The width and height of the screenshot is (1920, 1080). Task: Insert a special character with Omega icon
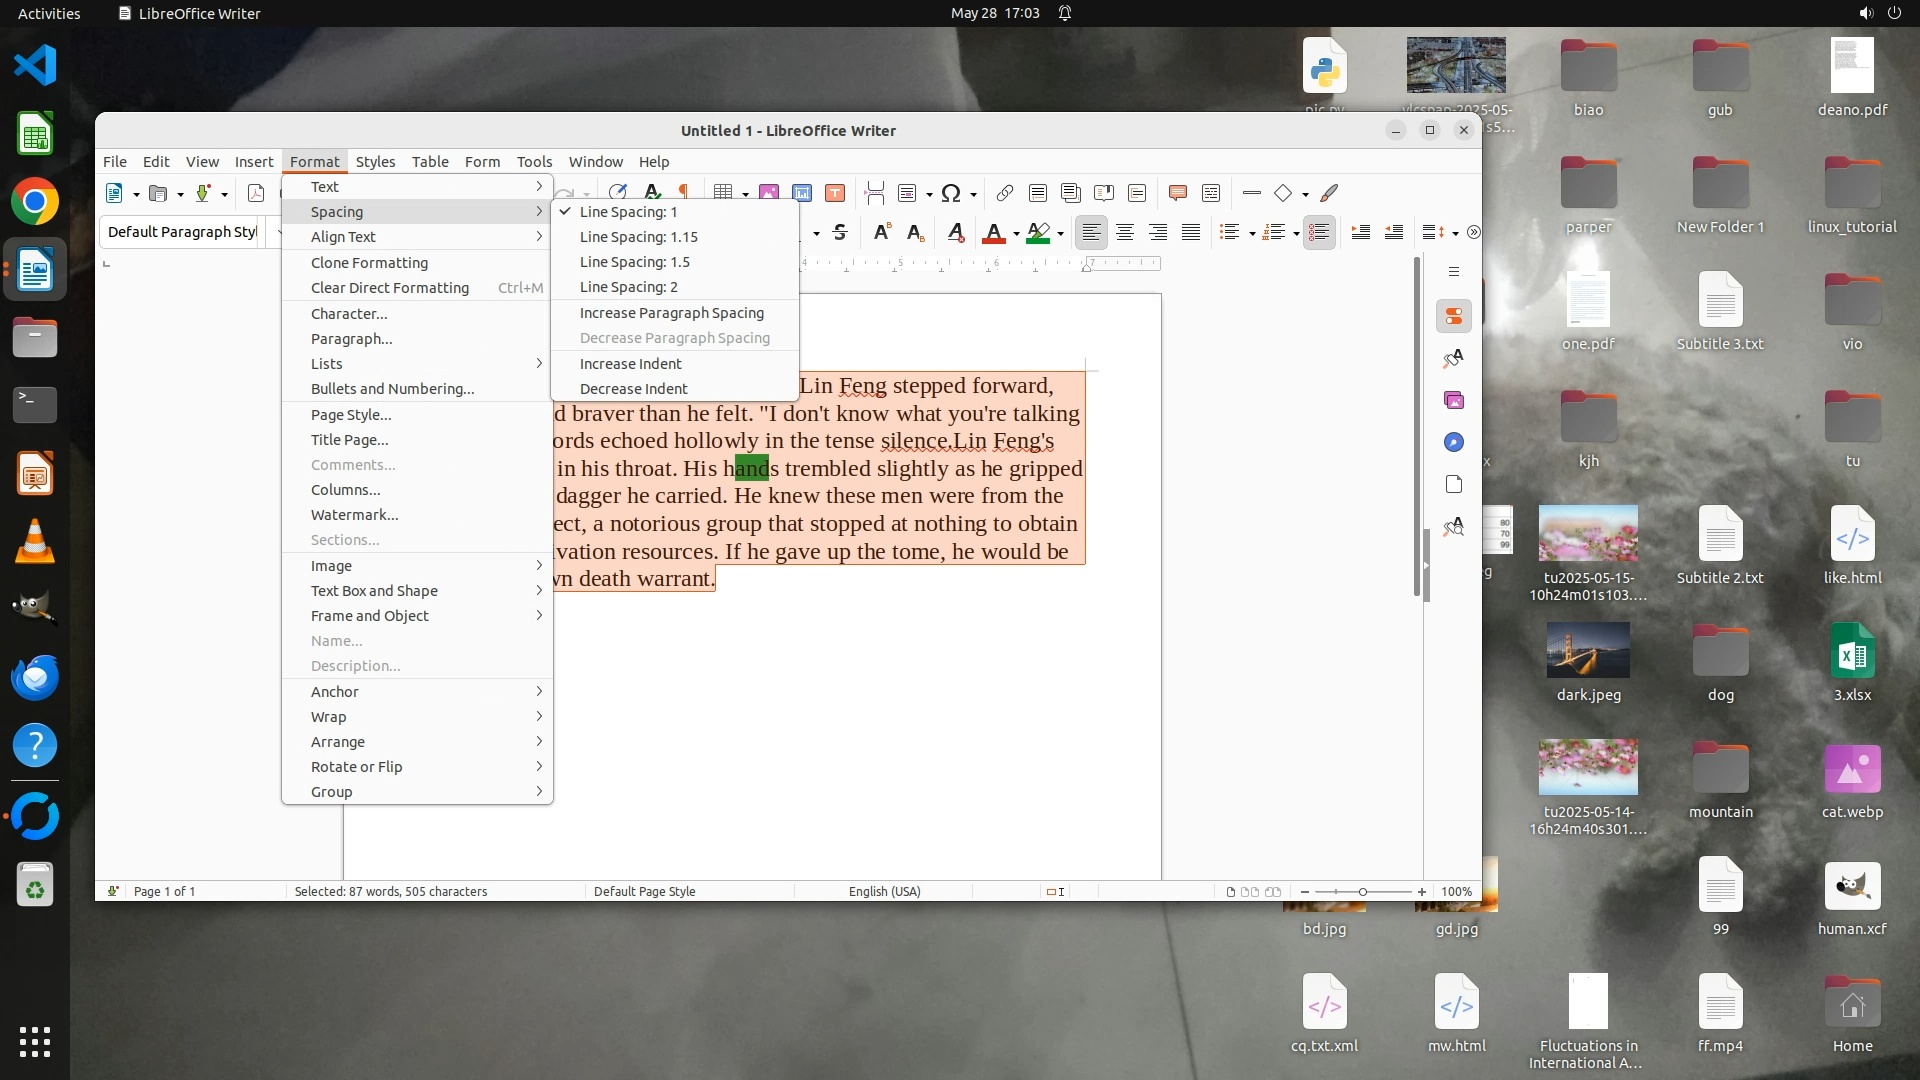(x=951, y=193)
